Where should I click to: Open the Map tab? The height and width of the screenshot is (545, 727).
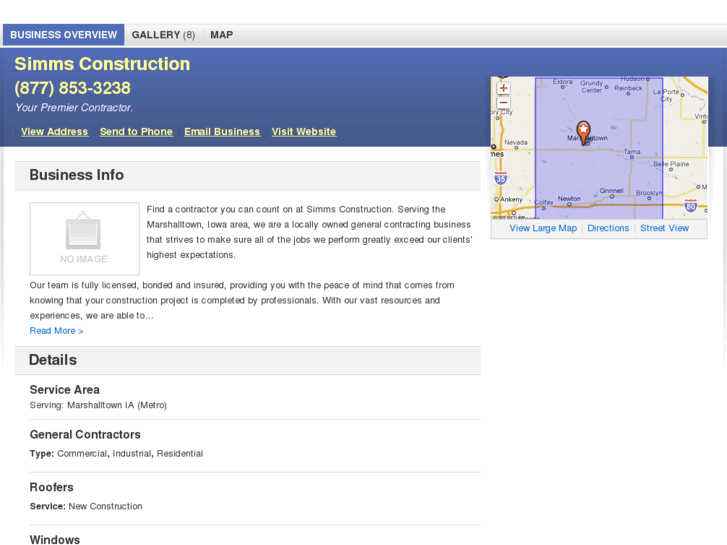point(222,35)
